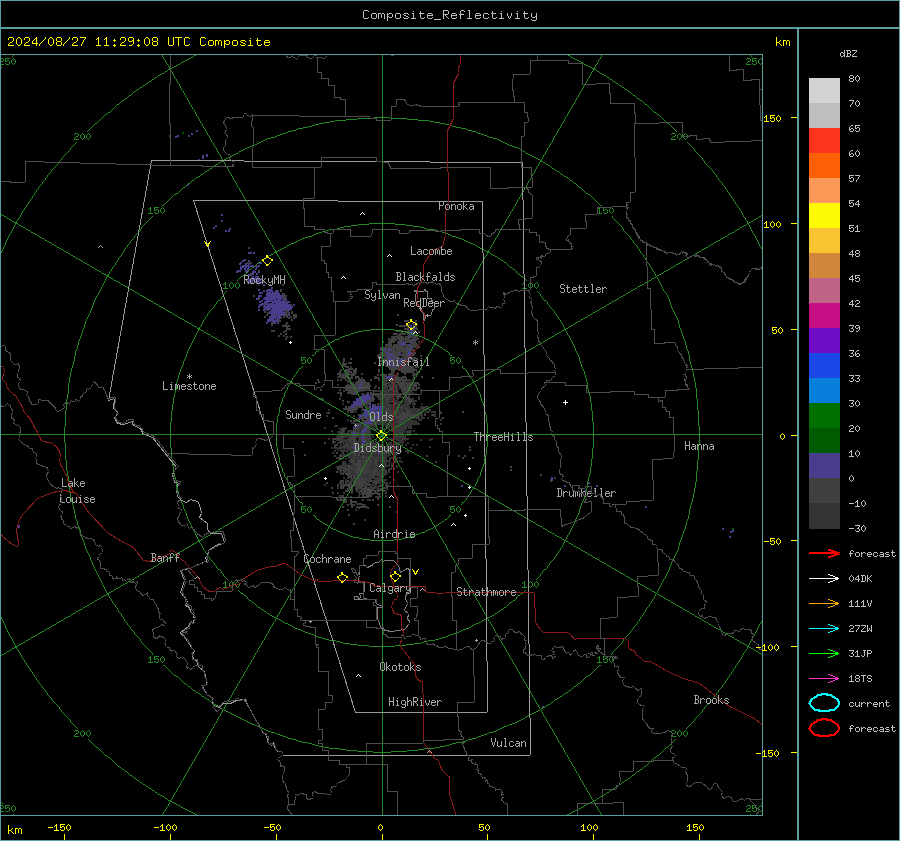The height and width of the screenshot is (841, 900).
Task: Select the Banff label
Action: coord(165,557)
